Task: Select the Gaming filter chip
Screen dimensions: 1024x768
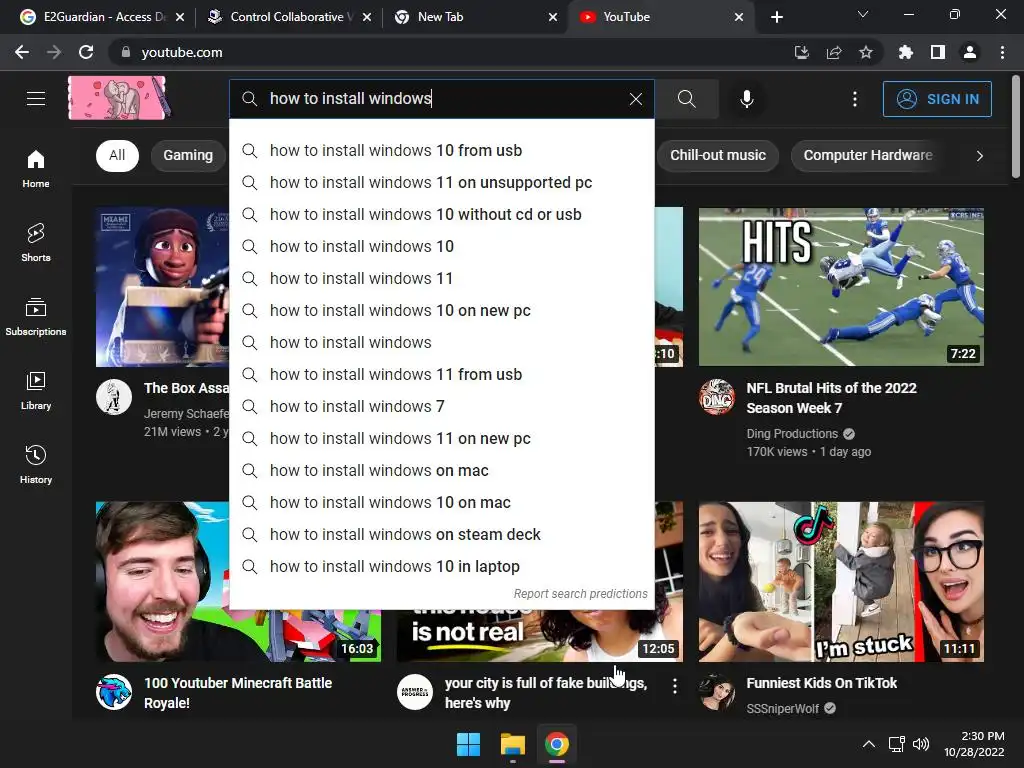Action: pyautogui.click(x=188, y=155)
